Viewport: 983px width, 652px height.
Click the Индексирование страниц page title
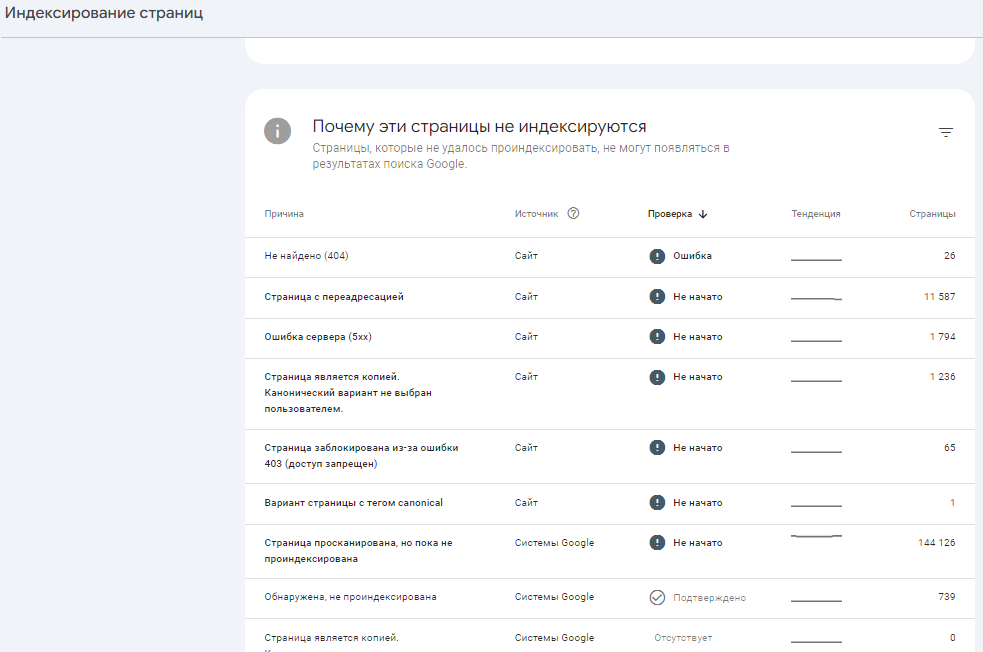point(104,13)
